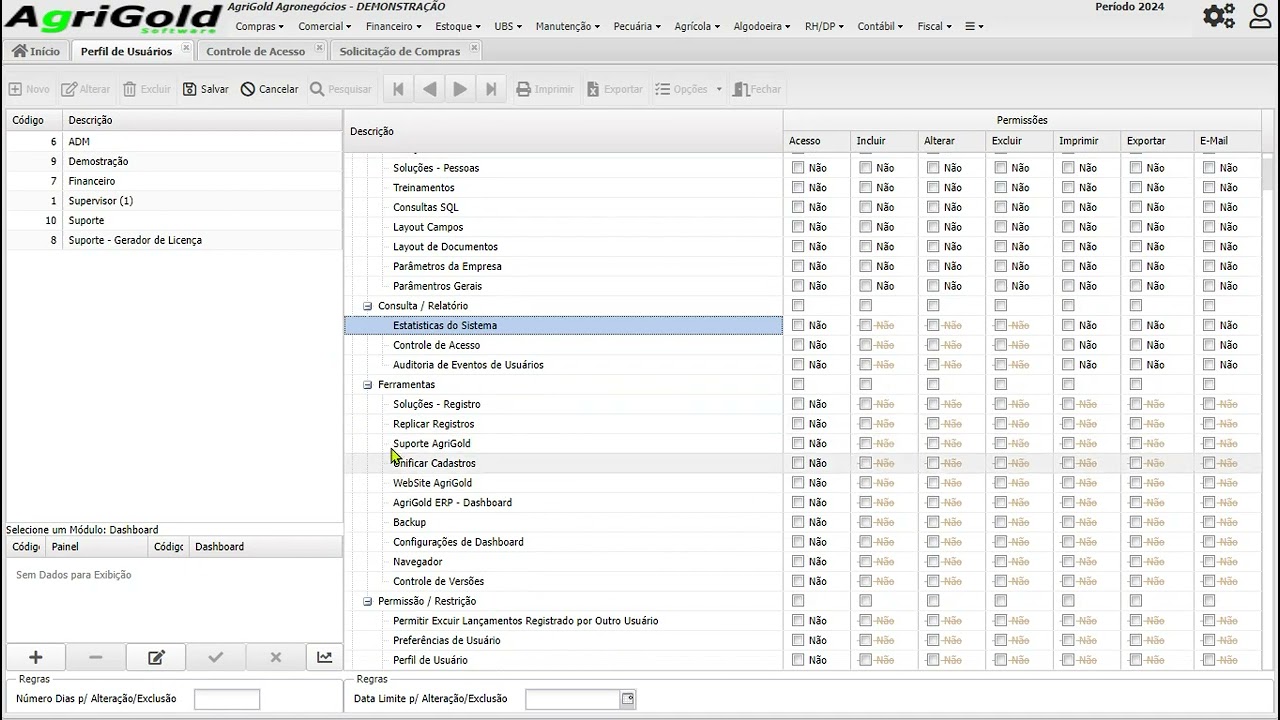Jump to the last record
Screen dimensions: 1280x720
491,89
